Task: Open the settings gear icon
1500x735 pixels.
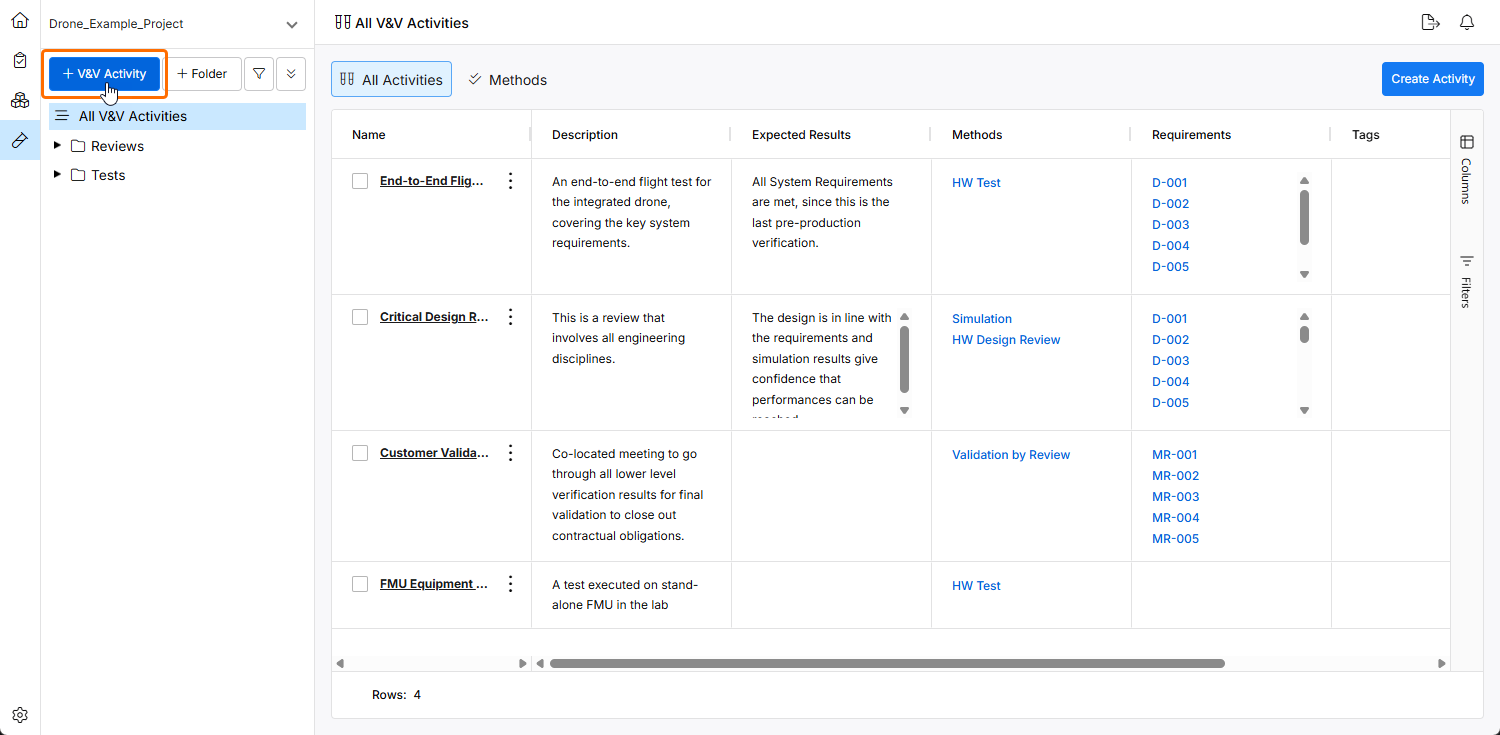Action: pyautogui.click(x=20, y=715)
